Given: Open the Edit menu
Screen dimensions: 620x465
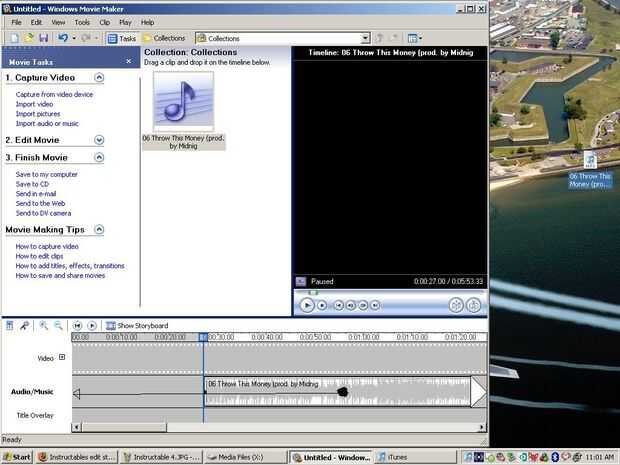Looking at the screenshot, I should coord(36,22).
